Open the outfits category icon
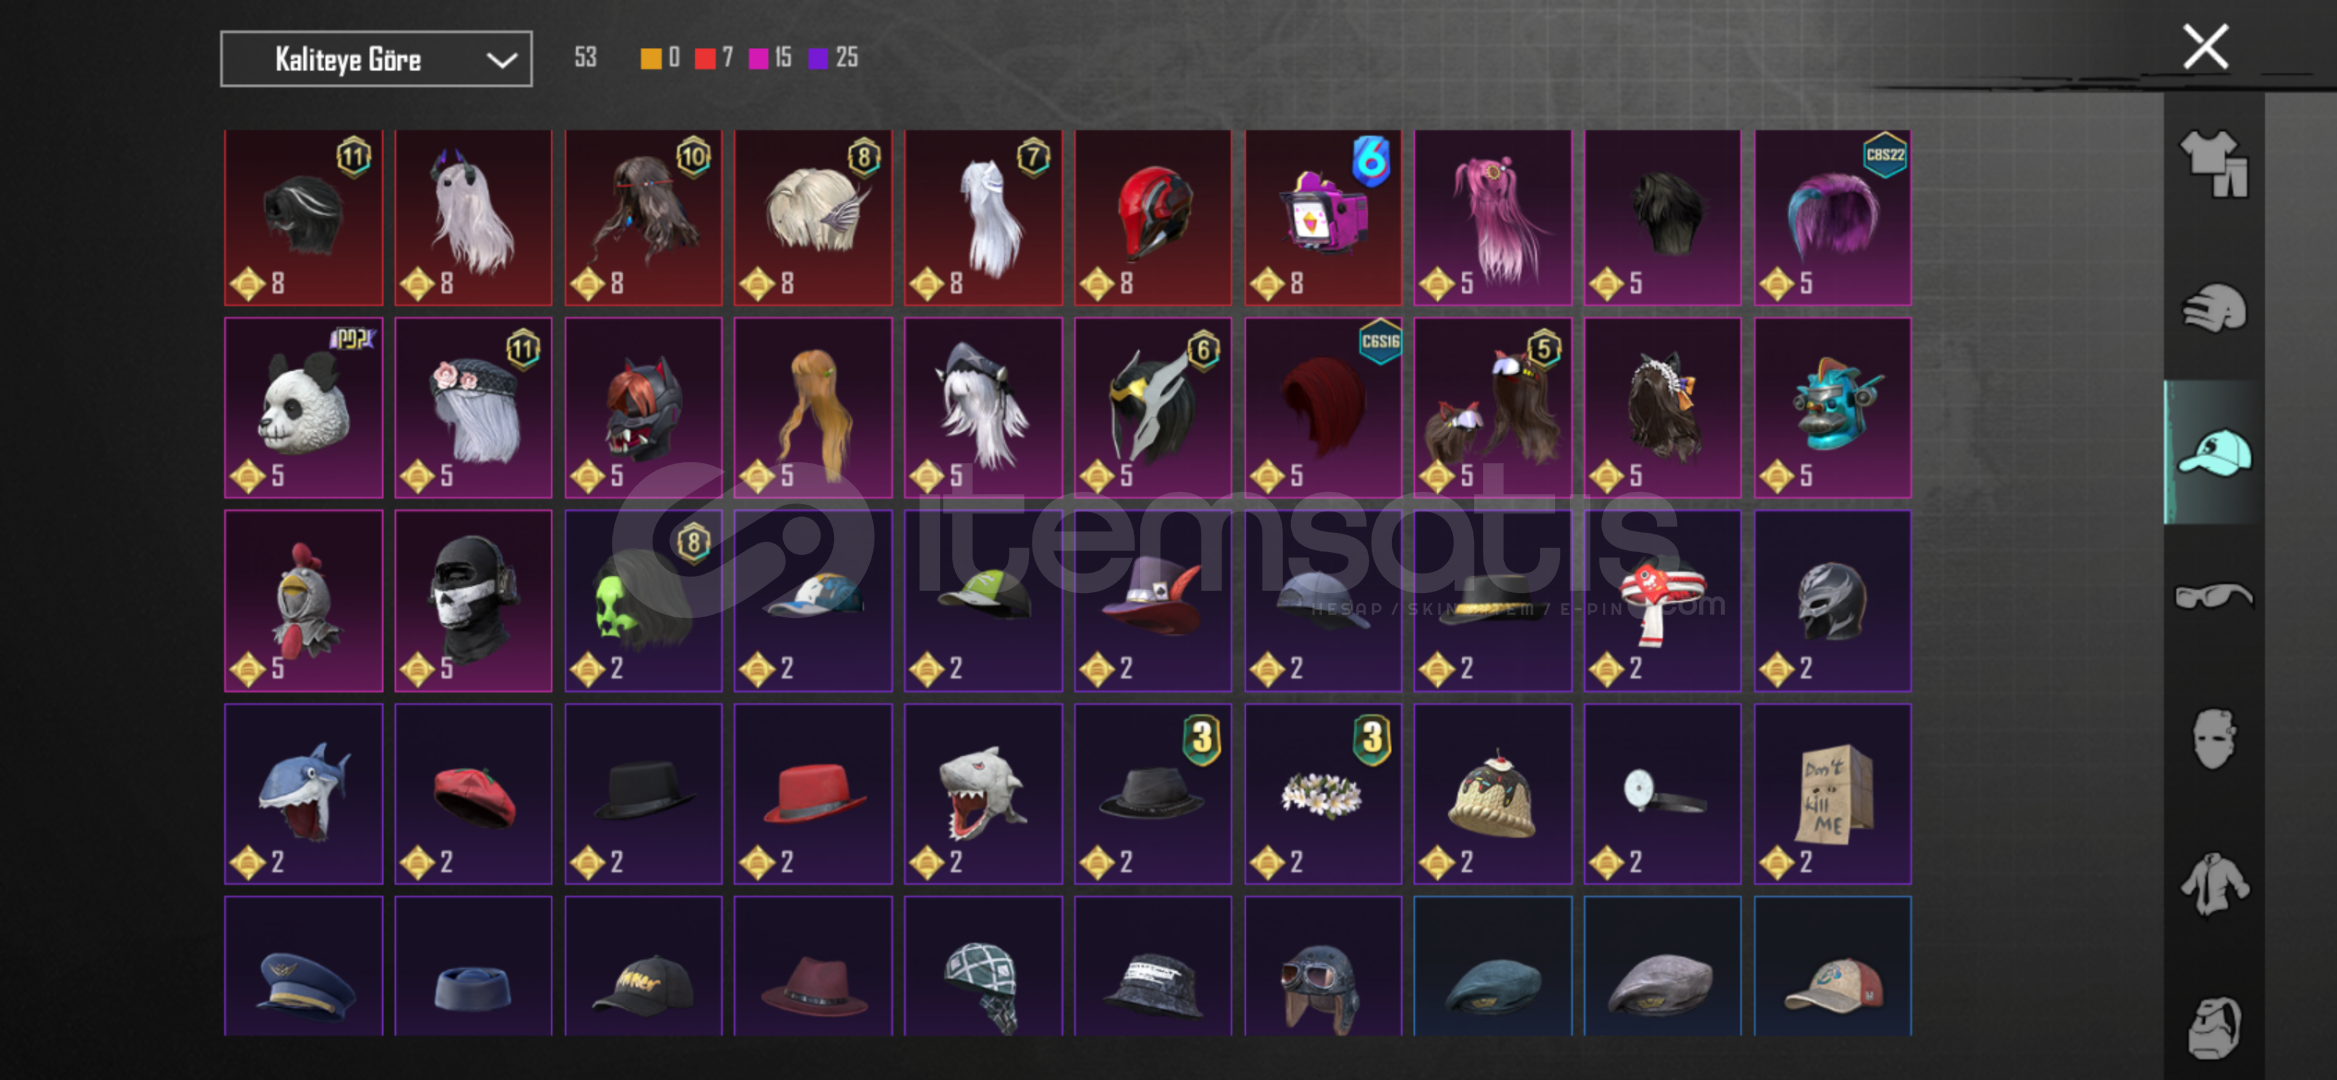This screenshot has width=2337, height=1080. (x=2214, y=164)
